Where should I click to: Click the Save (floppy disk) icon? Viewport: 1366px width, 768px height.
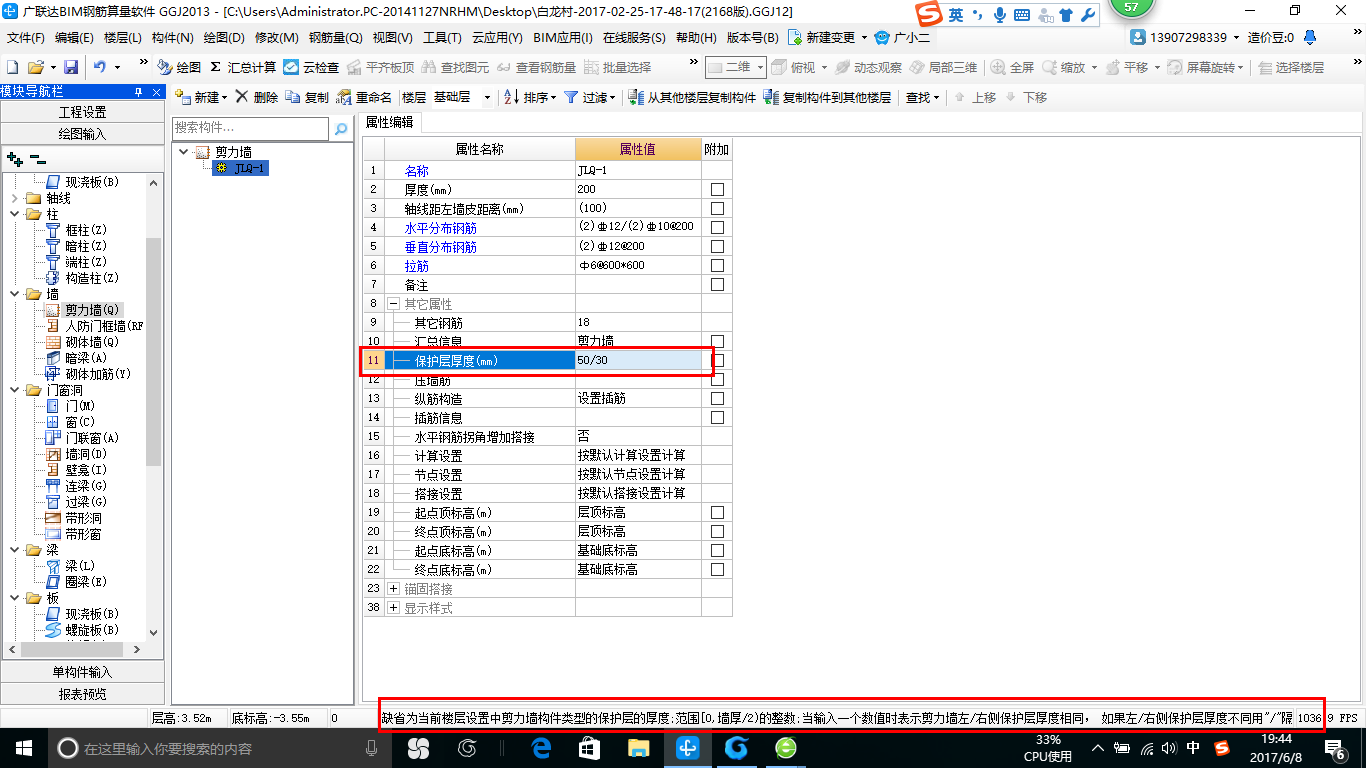(x=71, y=67)
